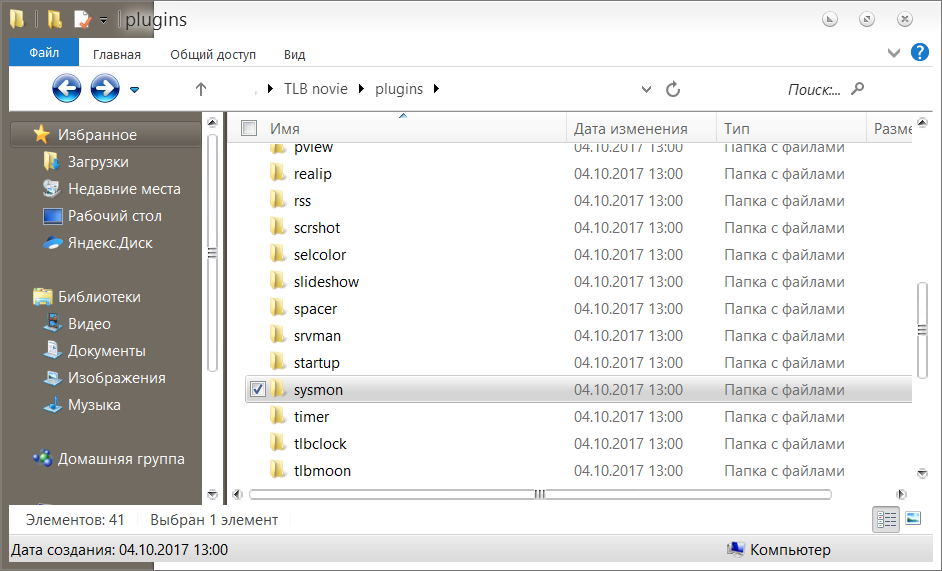Go up one folder level
942x571 pixels.
200,89
